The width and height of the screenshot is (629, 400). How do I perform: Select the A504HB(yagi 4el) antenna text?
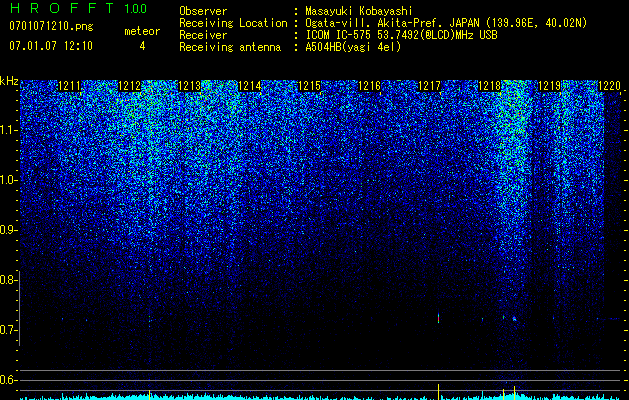[x=353, y=47]
